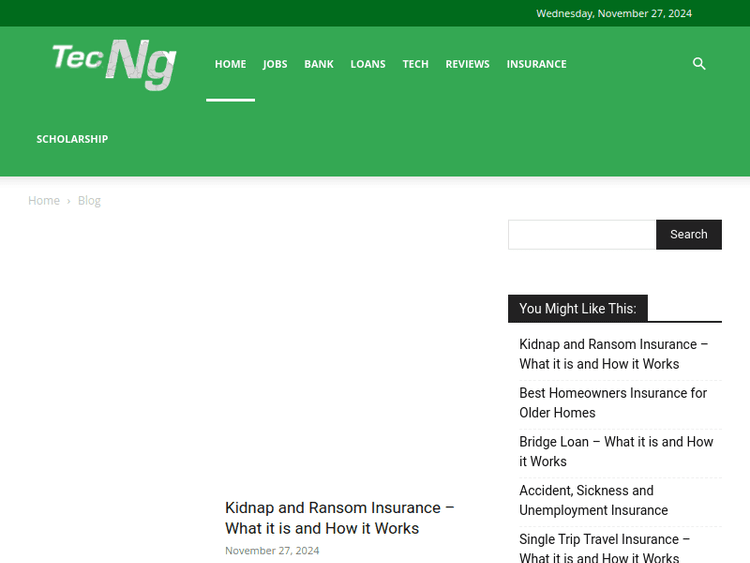Screen dimensions: 750x563
Task: Click the Home breadcrumb link
Action: (x=44, y=200)
